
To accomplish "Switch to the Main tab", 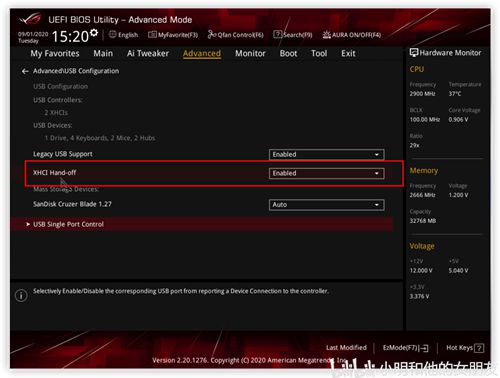I will point(103,53).
